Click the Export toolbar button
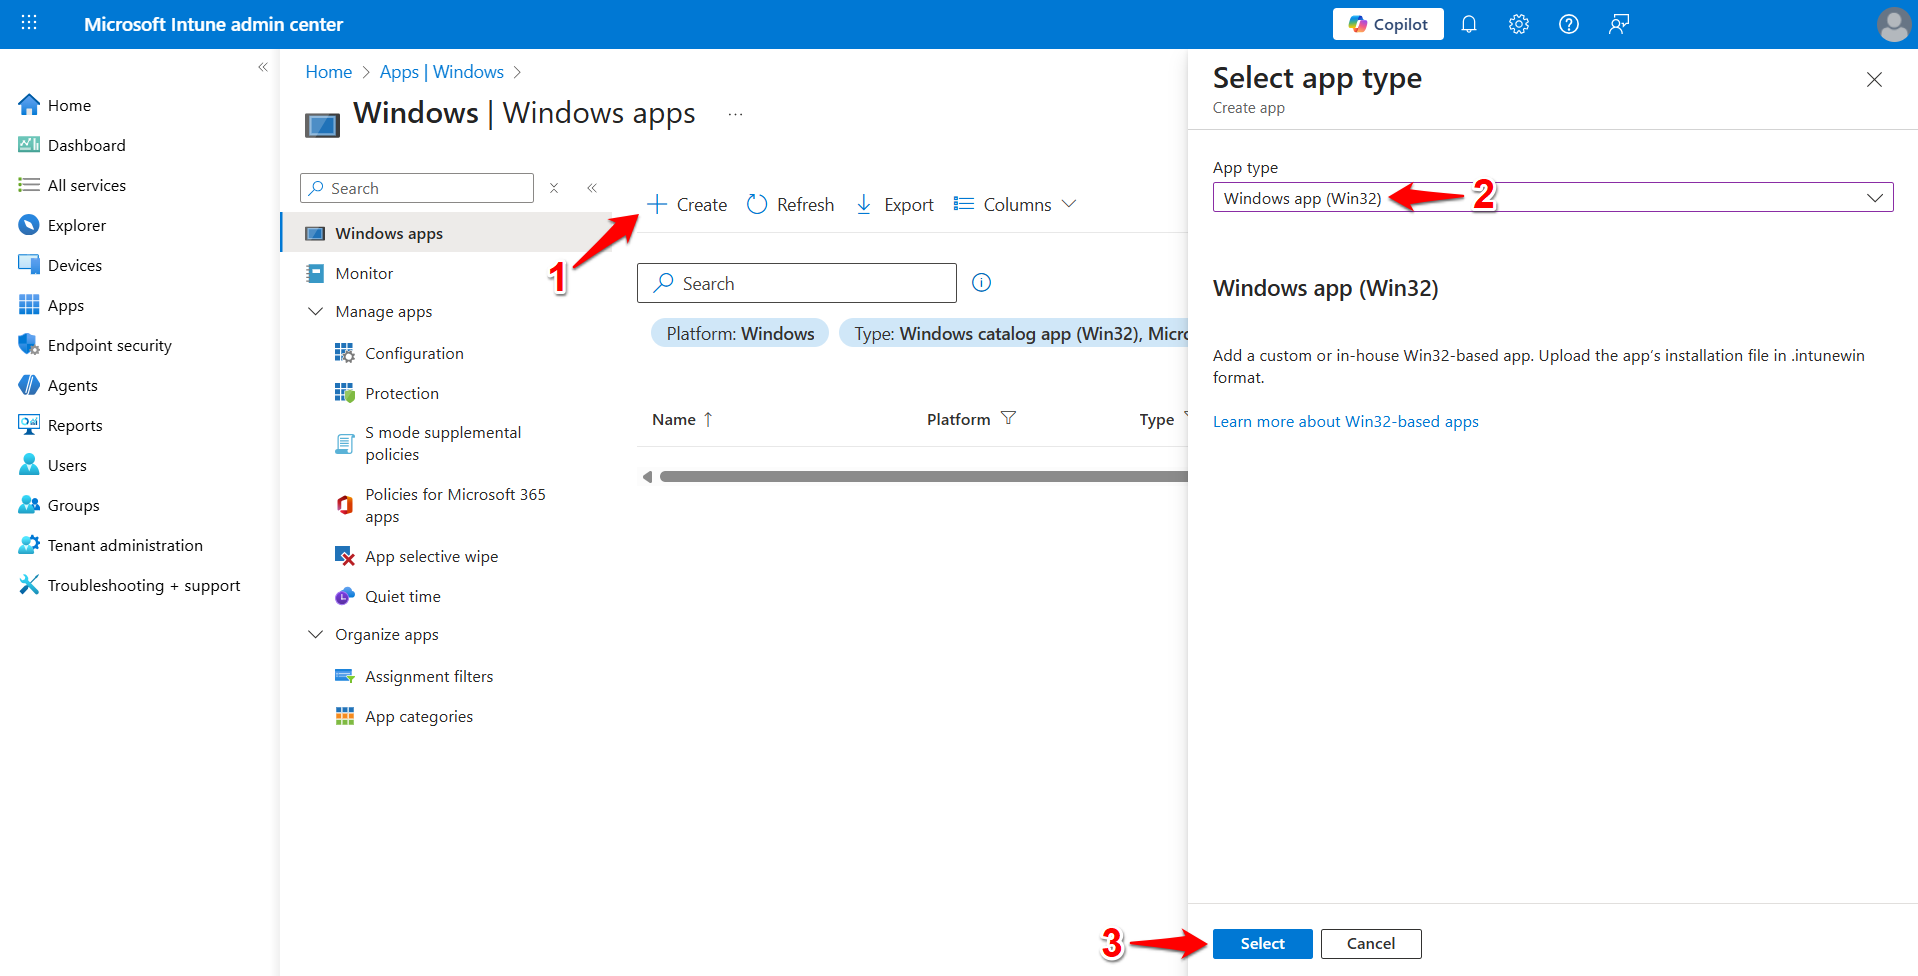 [895, 205]
